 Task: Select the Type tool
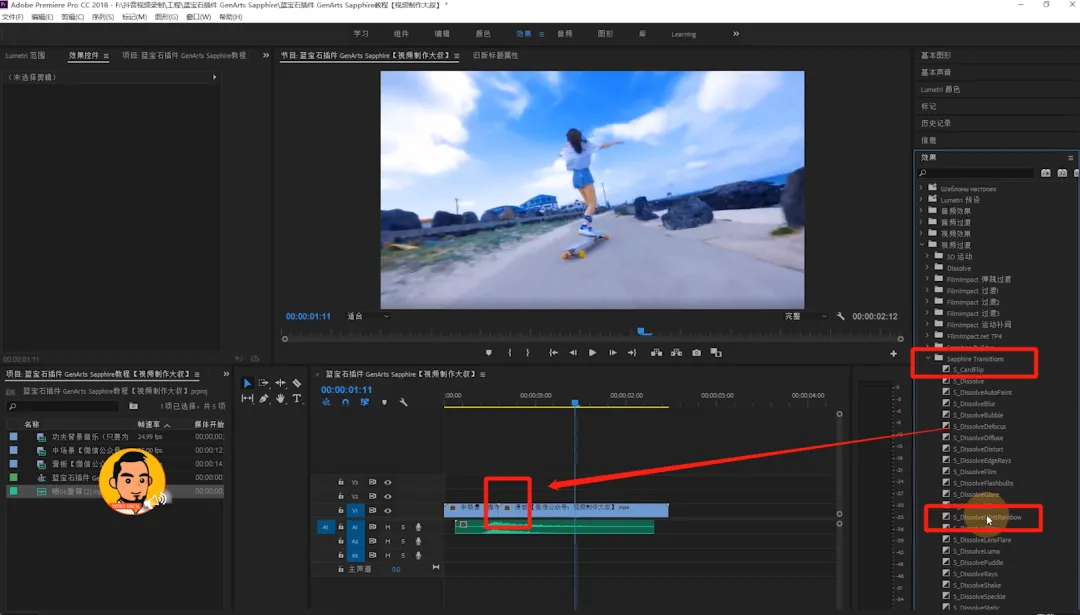(297, 399)
